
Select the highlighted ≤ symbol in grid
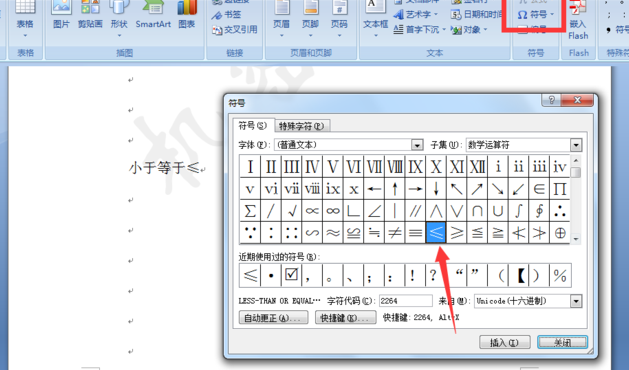point(436,233)
